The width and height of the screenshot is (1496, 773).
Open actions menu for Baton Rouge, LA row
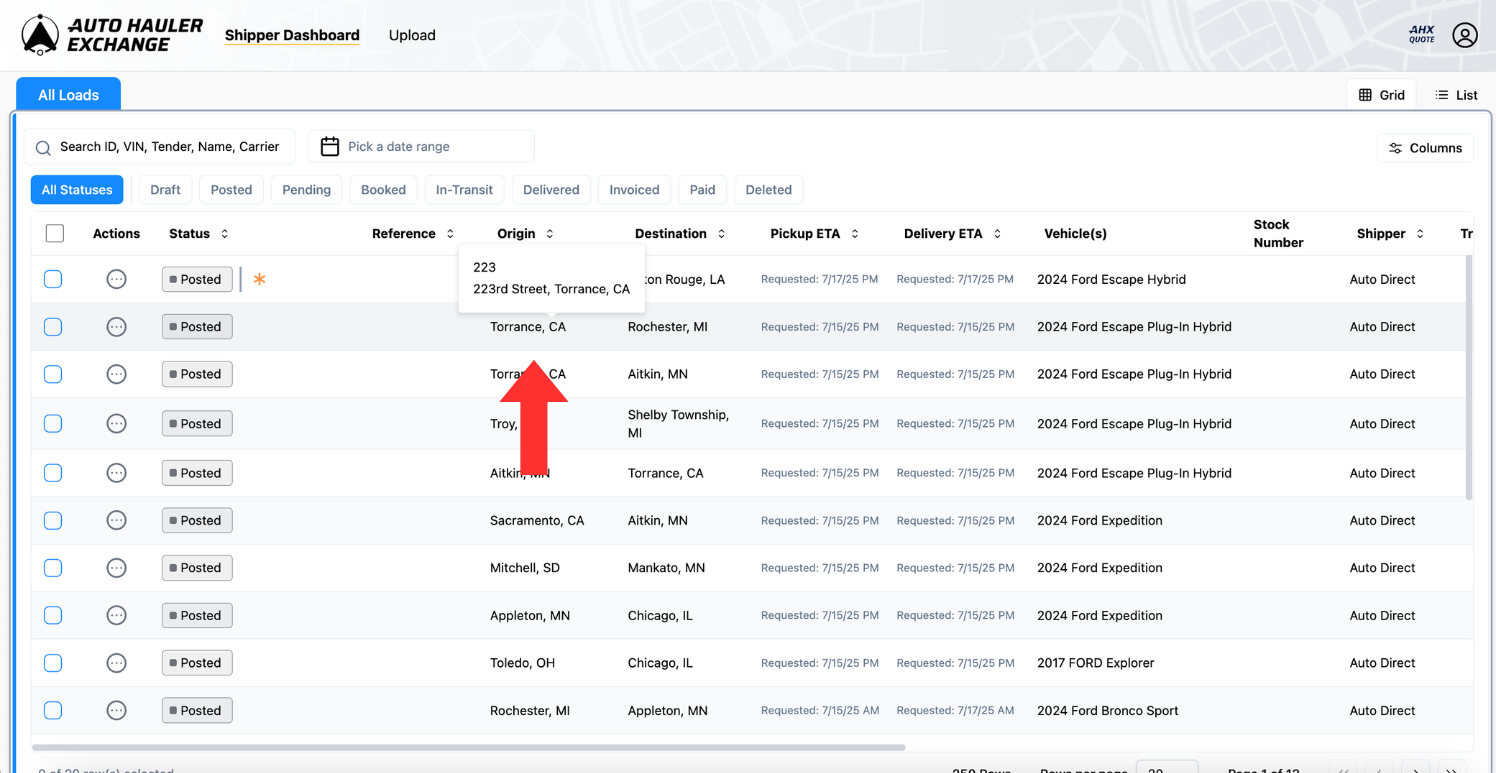click(x=117, y=279)
